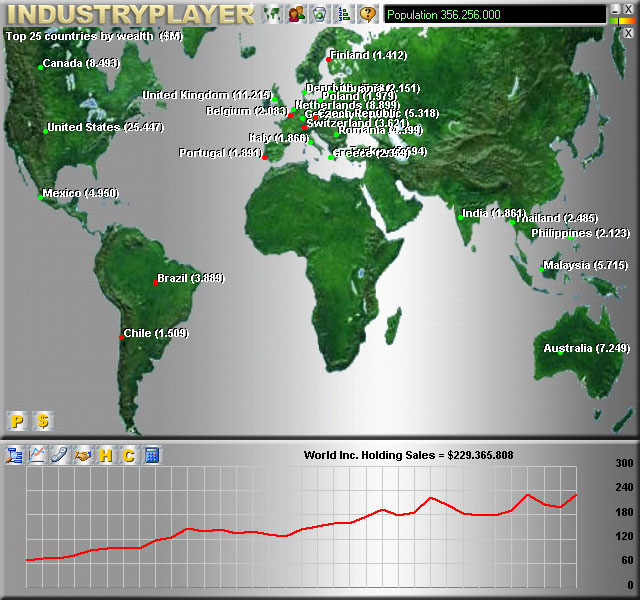The width and height of the screenshot is (640, 600).
Task: Click the green dot marking Mexico
Action: pyautogui.click(x=40, y=197)
